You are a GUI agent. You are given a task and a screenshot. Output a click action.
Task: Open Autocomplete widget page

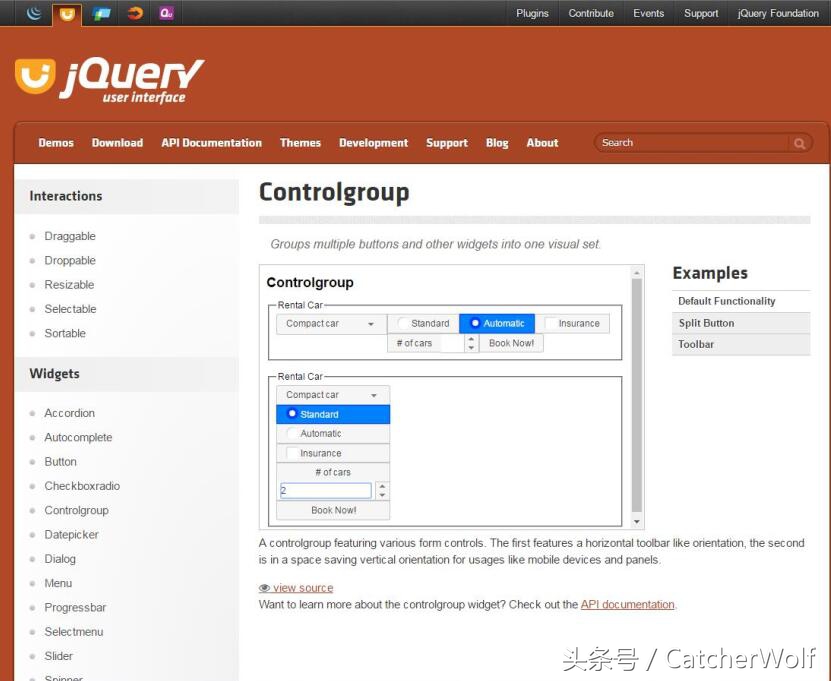(78, 438)
